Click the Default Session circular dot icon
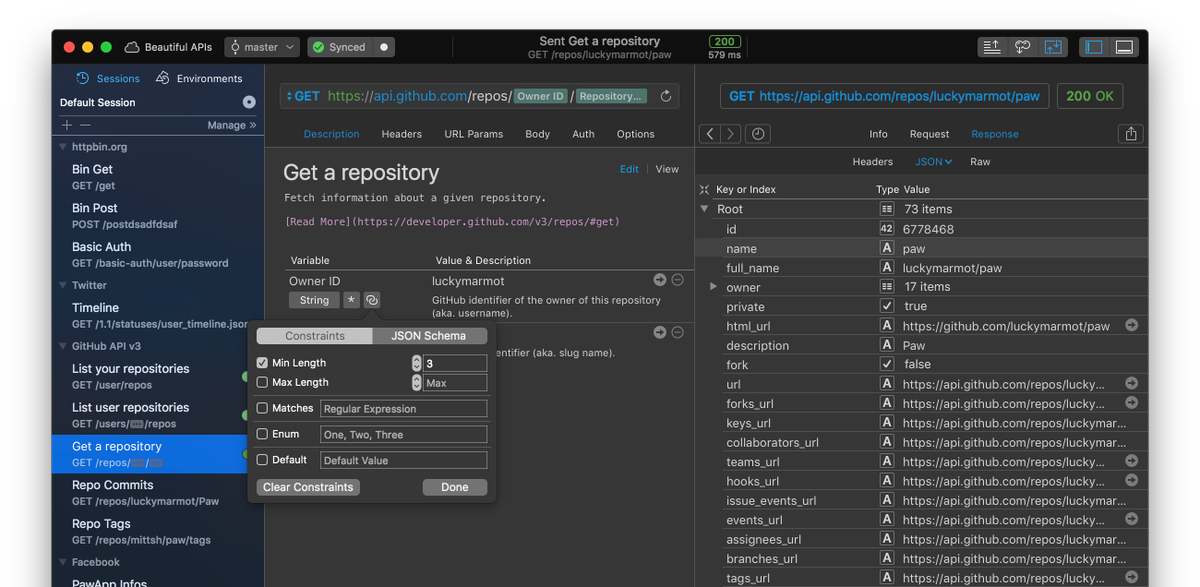1200x587 pixels. (249, 102)
